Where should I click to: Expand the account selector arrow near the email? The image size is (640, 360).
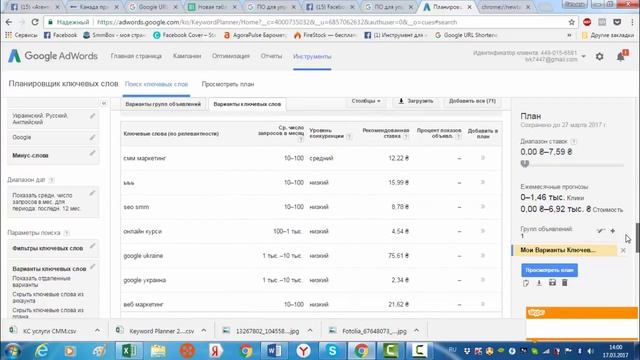[x=584, y=57]
